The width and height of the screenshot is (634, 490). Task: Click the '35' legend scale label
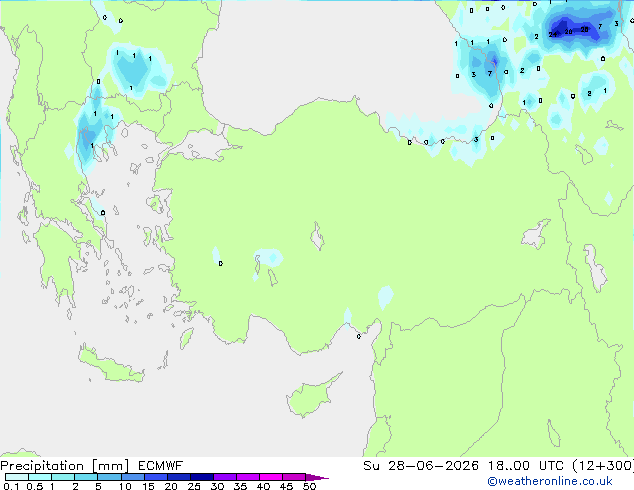[240, 486]
